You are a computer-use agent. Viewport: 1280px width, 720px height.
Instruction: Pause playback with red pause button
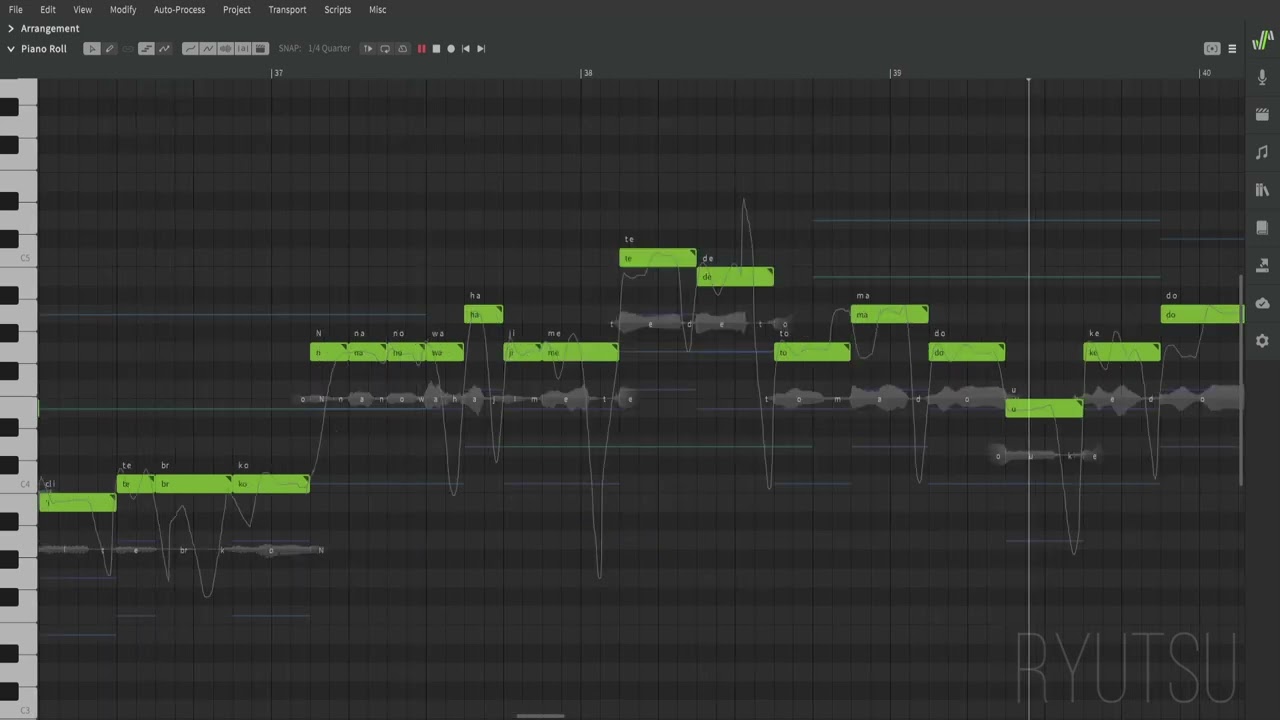421,48
